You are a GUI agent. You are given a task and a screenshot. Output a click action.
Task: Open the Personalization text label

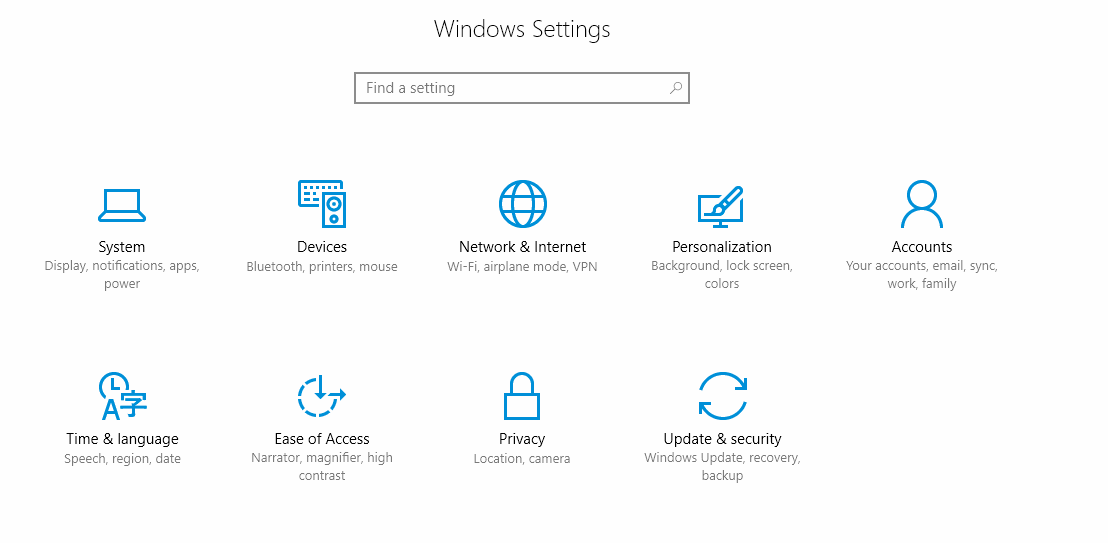(722, 247)
